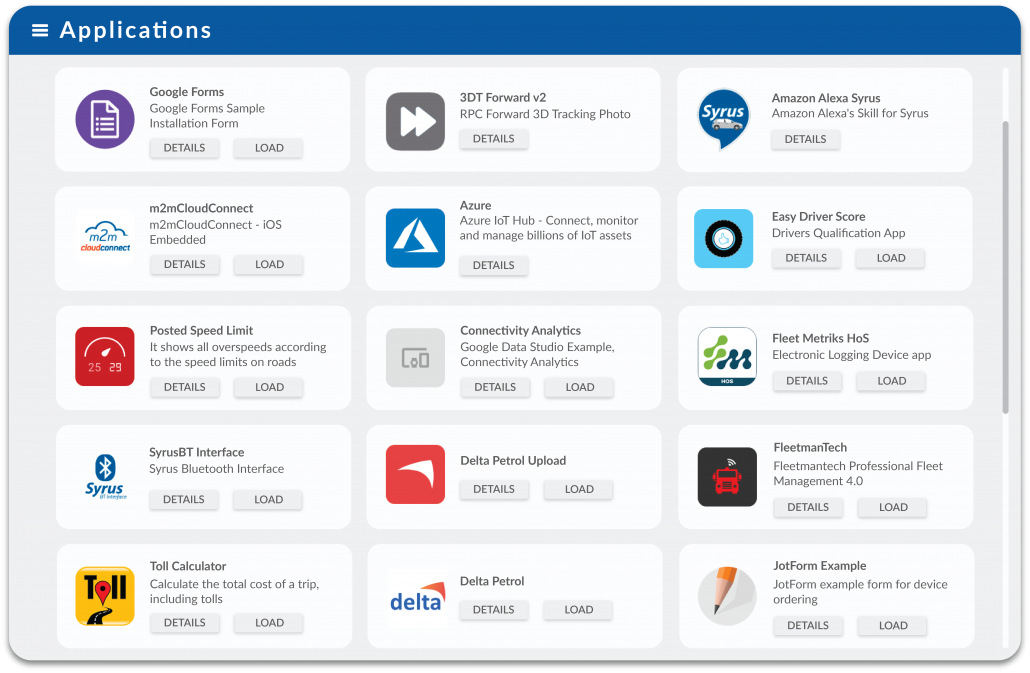Viewport: 1030px width, 673px height.
Task: Click the Applications title in header
Action: (x=135, y=30)
